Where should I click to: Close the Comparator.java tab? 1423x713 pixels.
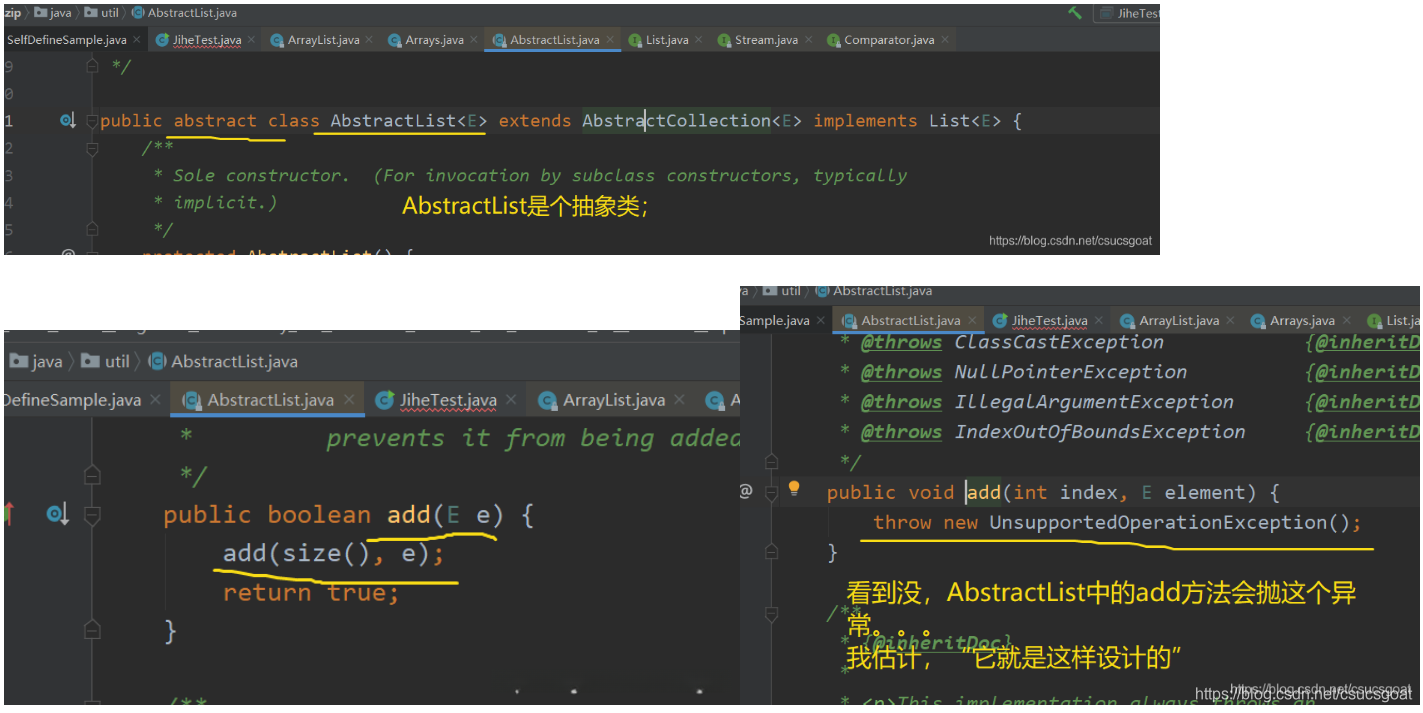(x=945, y=40)
